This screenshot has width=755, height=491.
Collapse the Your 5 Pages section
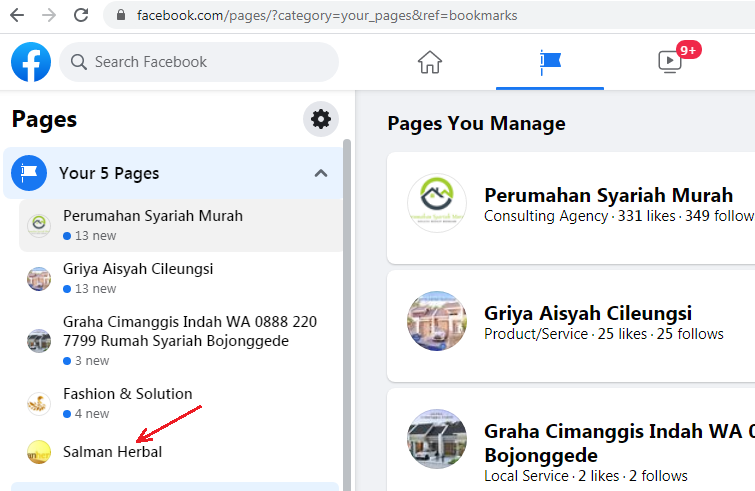(x=321, y=173)
